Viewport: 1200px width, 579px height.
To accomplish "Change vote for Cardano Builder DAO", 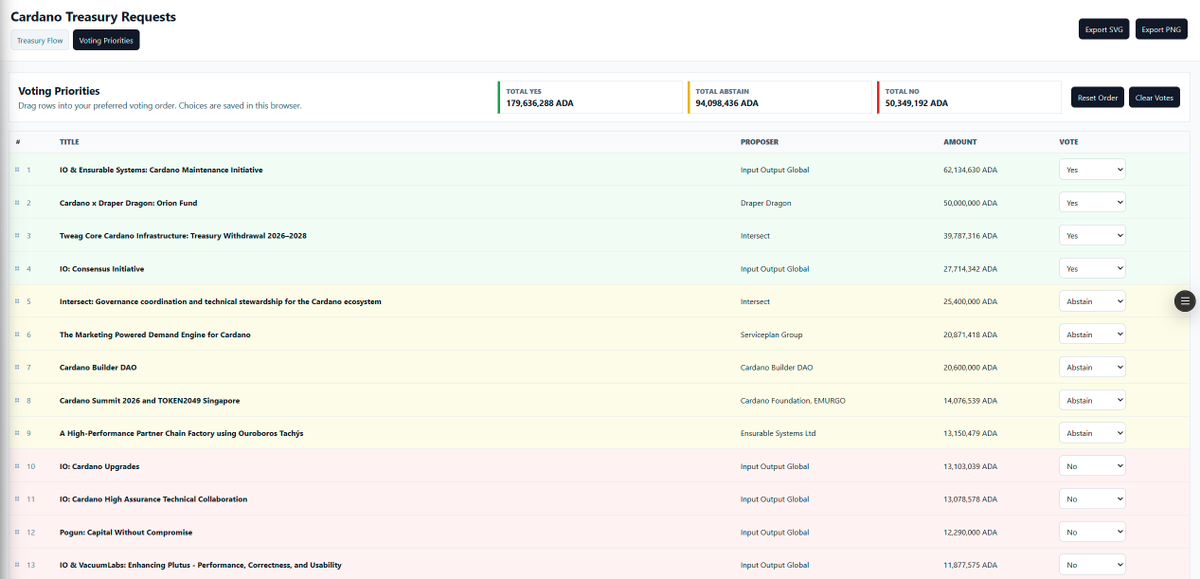I will pyautogui.click(x=1092, y=367).
